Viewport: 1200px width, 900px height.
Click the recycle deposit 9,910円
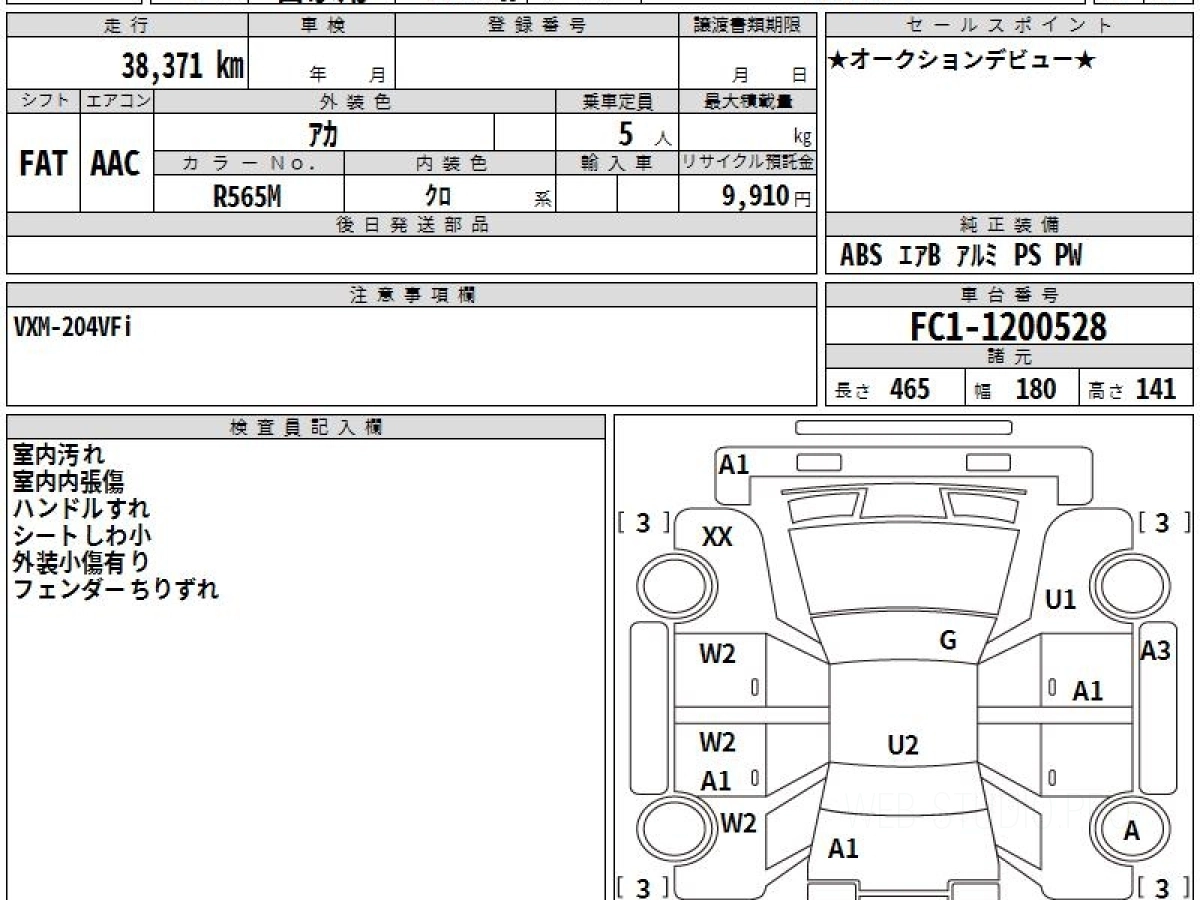tap(766, 196)
